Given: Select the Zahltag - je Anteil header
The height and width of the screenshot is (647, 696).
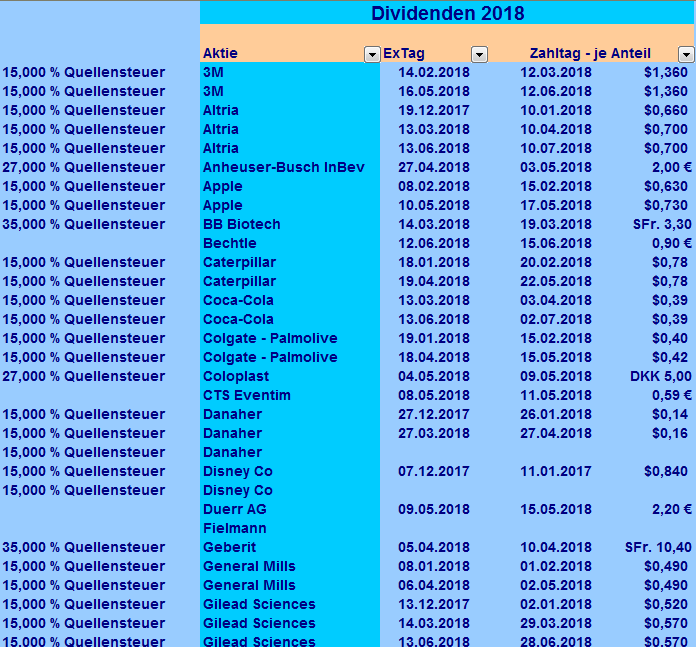Looking at the screenshot, I should click(x=590, y=53).
